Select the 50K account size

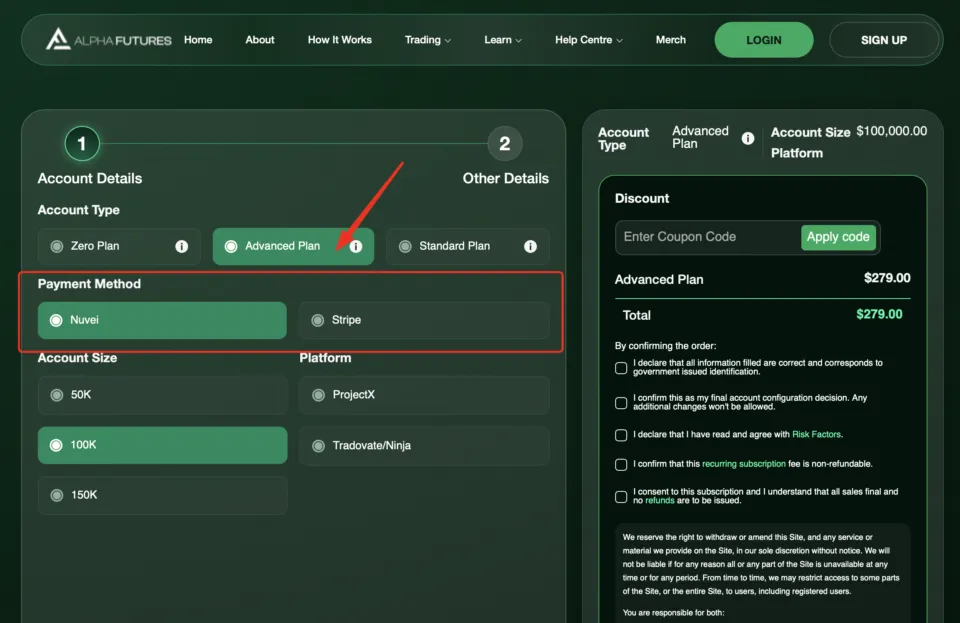pos(160,395)
